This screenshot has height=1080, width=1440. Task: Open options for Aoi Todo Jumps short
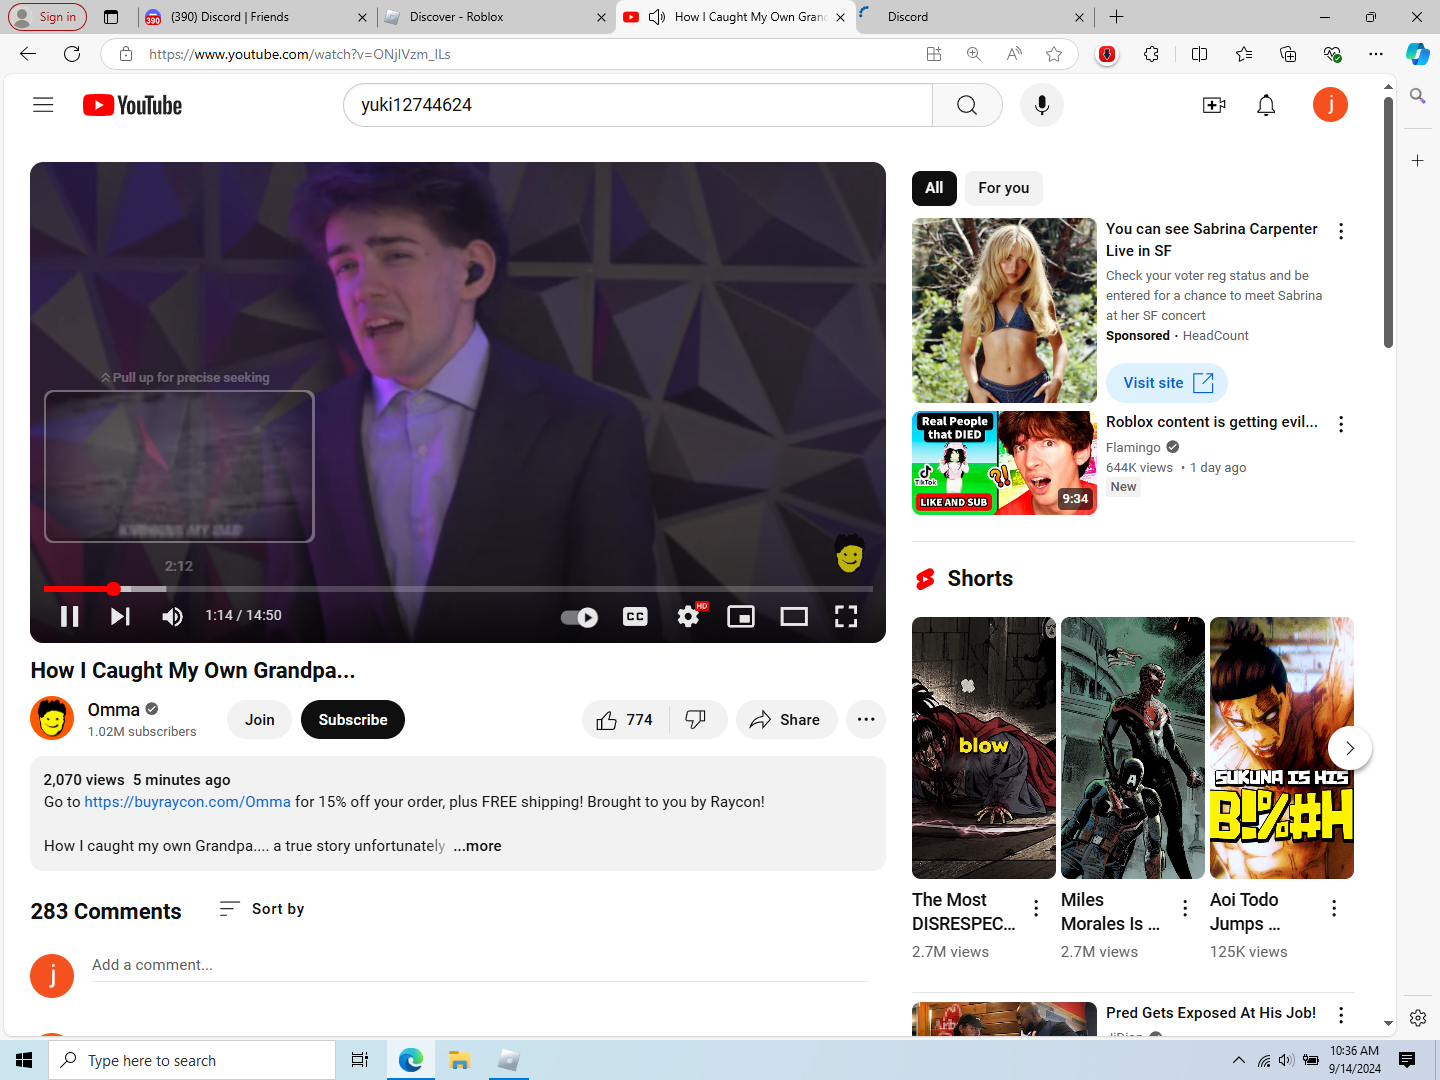click(x=1334, y=908)
